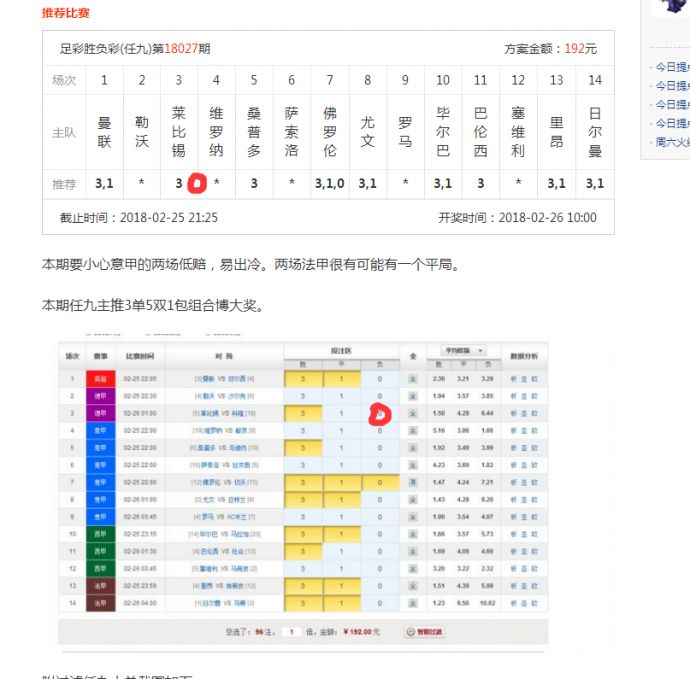This screenshot has height=679, width=690.
Task: Click the 罗马 home team cell
Action: pyautogui.click(x=405, y=132)
